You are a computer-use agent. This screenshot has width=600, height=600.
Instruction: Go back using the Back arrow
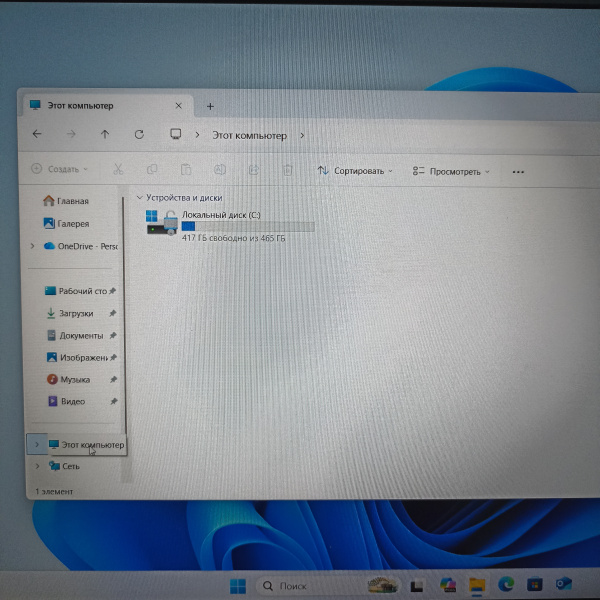pos(37,134)
